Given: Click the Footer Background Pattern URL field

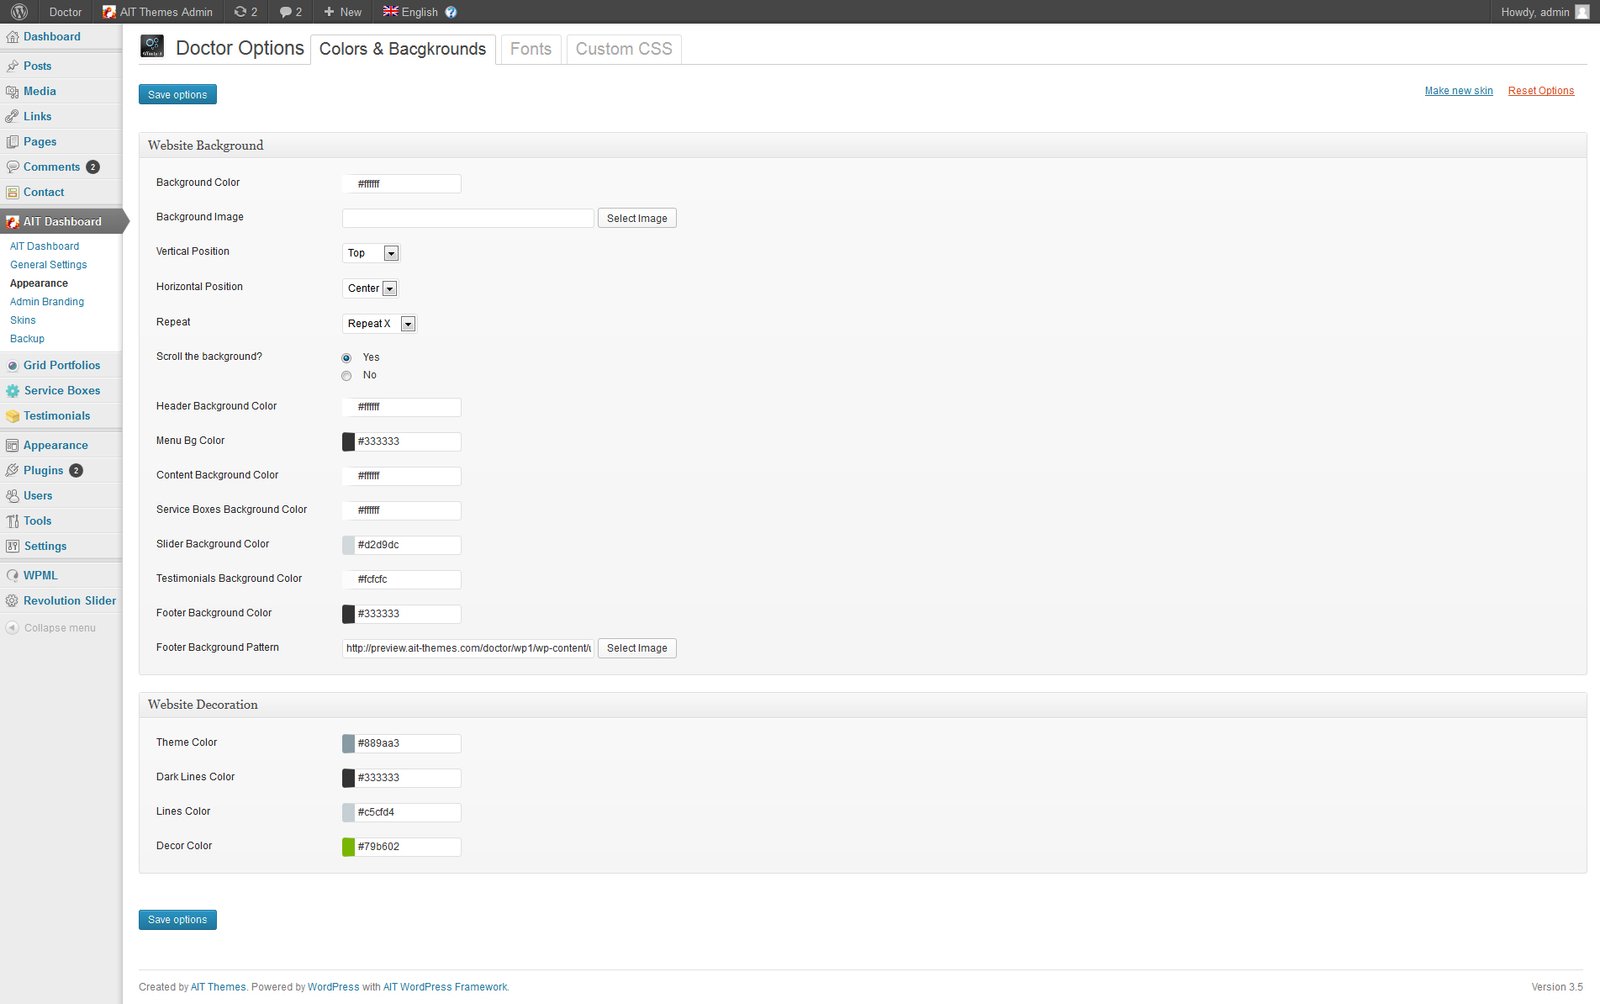Looking at the screenshot, I should [468, 648].
